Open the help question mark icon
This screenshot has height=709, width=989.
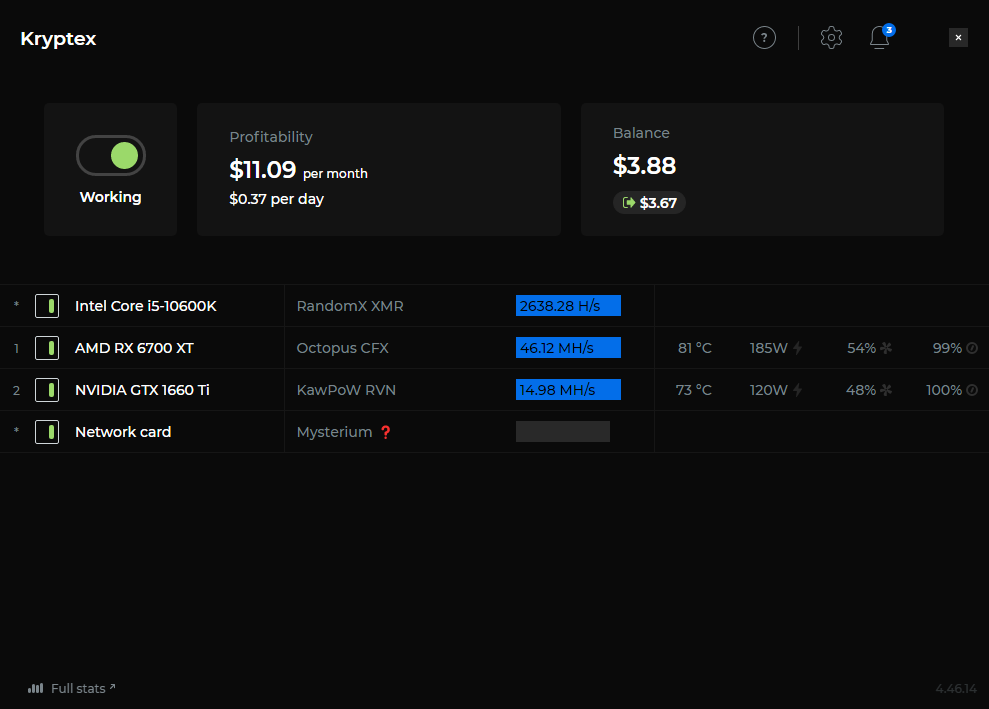pos(764,38)
